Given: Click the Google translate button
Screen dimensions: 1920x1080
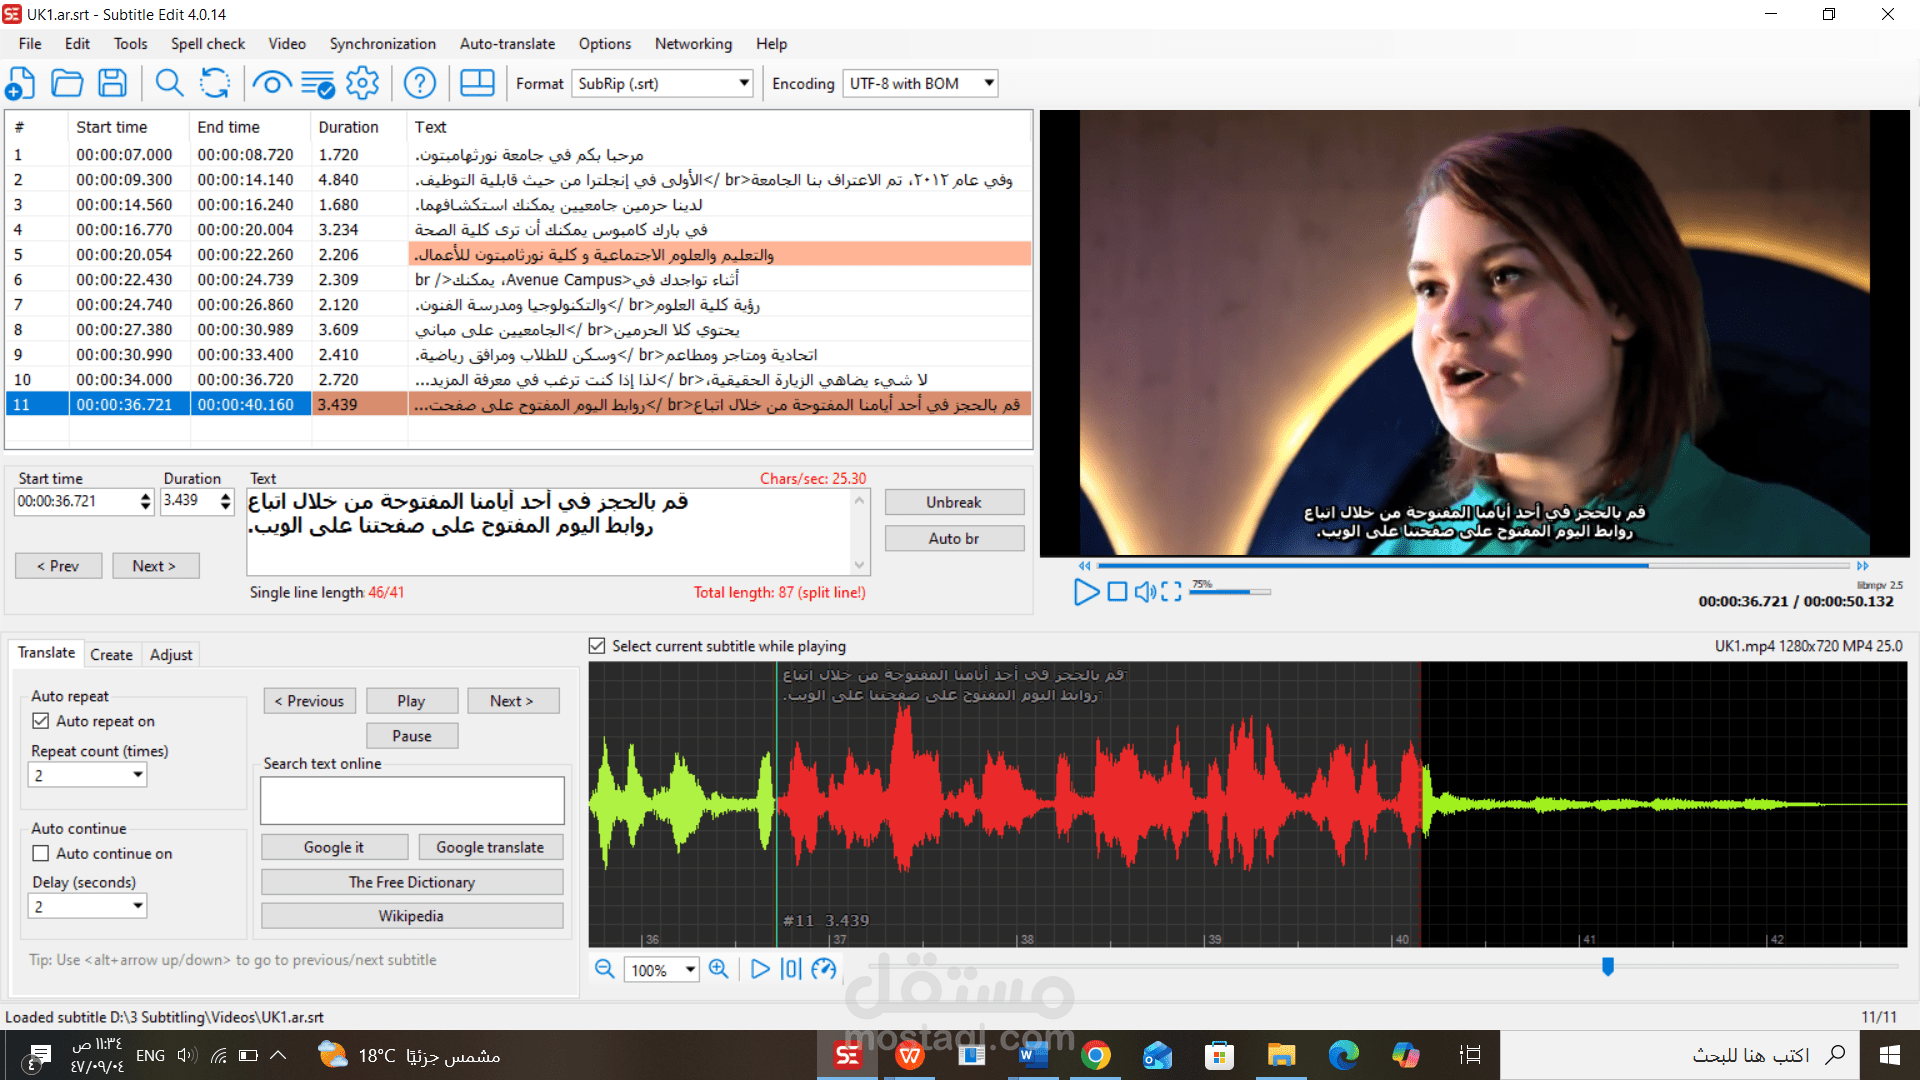Looking at the screenshot, I should coord(491,846).
